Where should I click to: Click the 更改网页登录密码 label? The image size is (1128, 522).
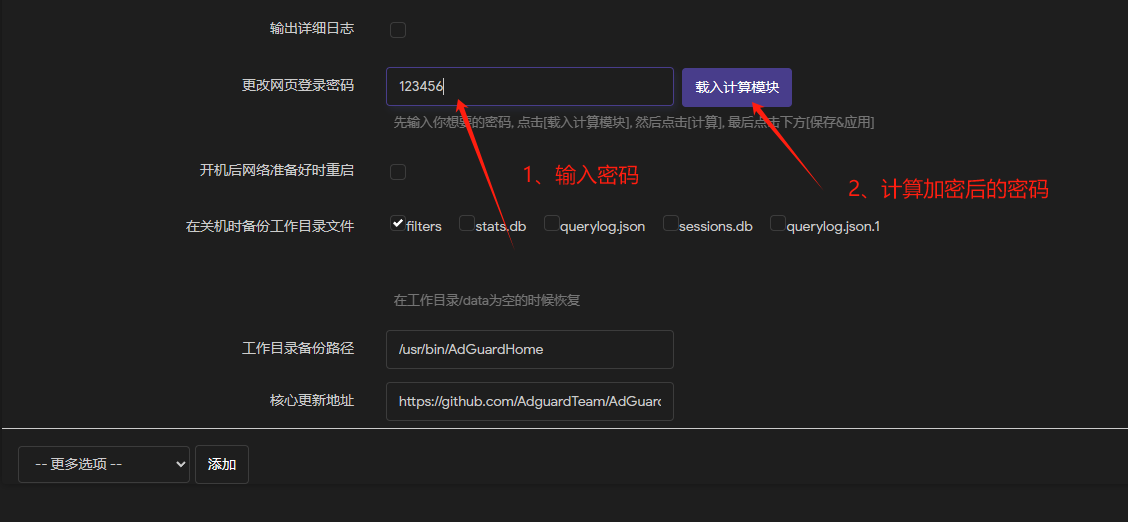coord(297,86)
